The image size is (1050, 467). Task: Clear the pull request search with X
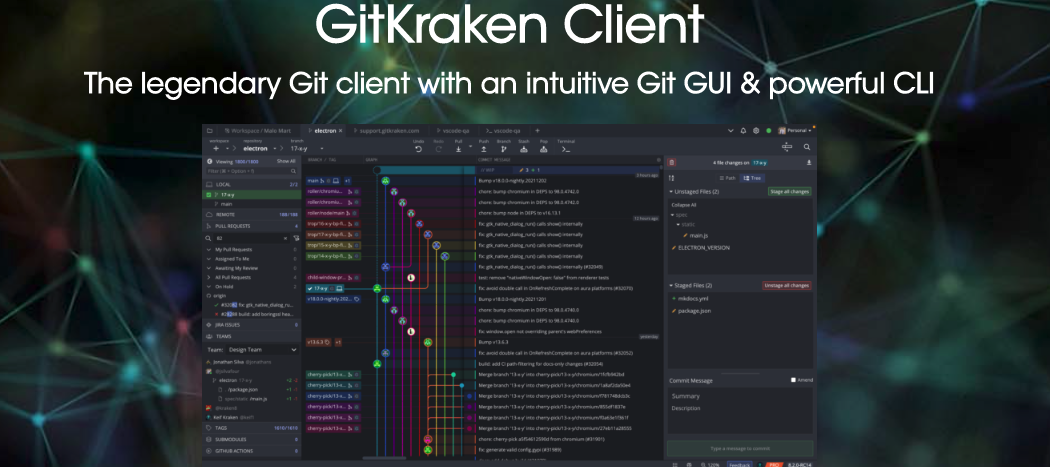coord(285,238)
